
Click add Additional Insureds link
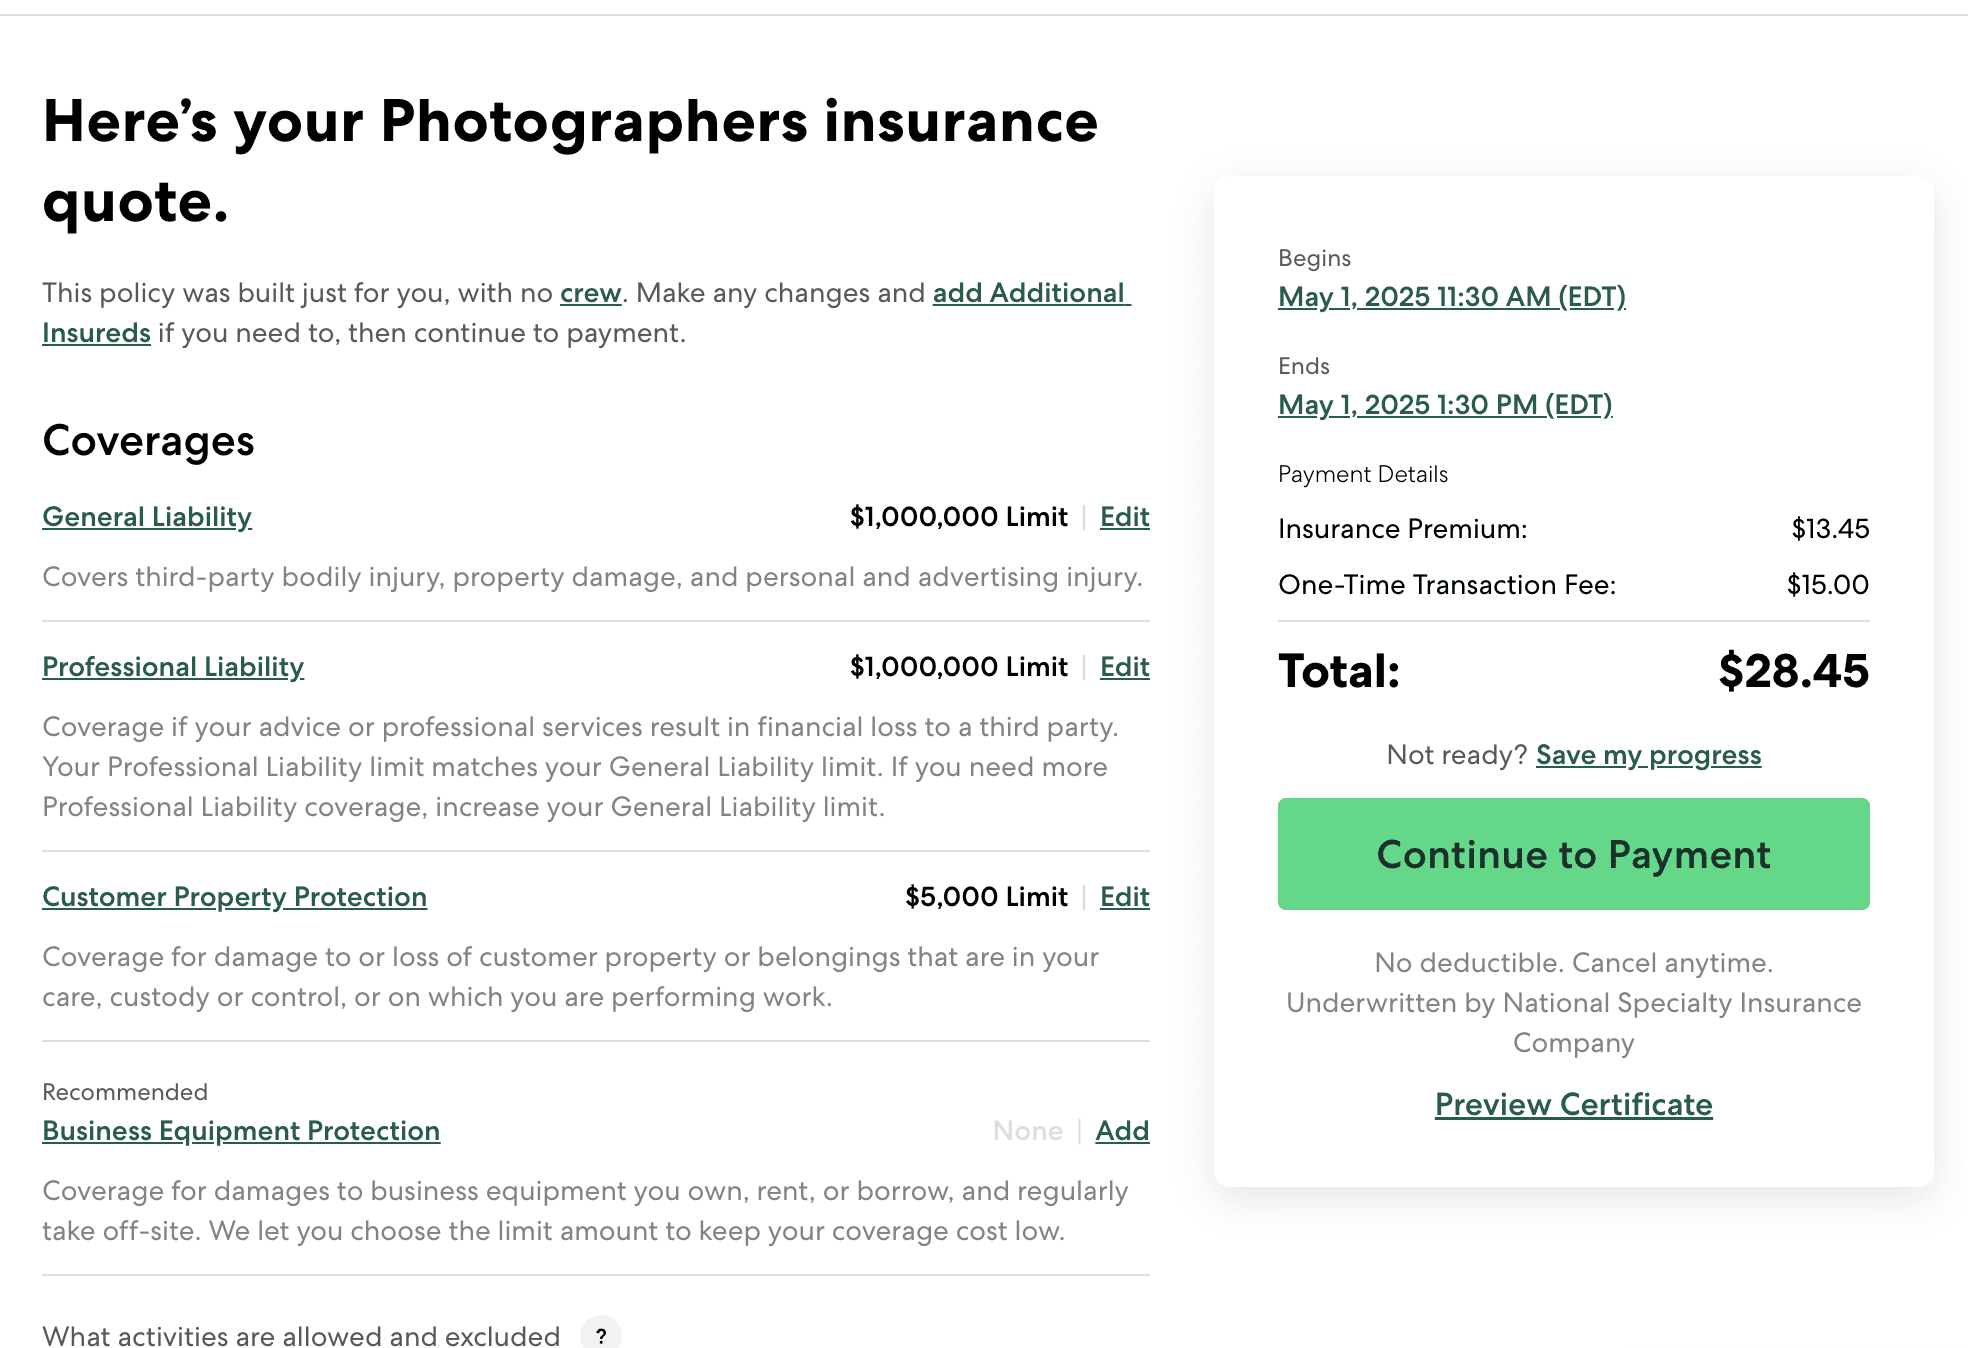click(1031, 293)
